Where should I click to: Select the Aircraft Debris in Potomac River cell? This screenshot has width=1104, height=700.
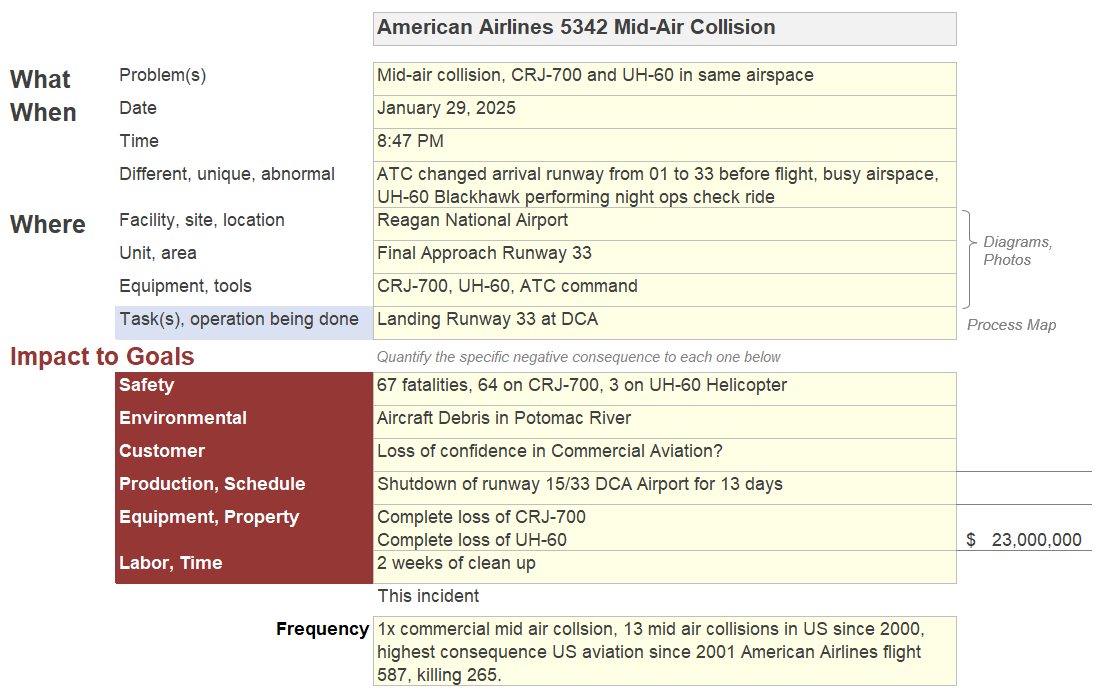point(664,422)
